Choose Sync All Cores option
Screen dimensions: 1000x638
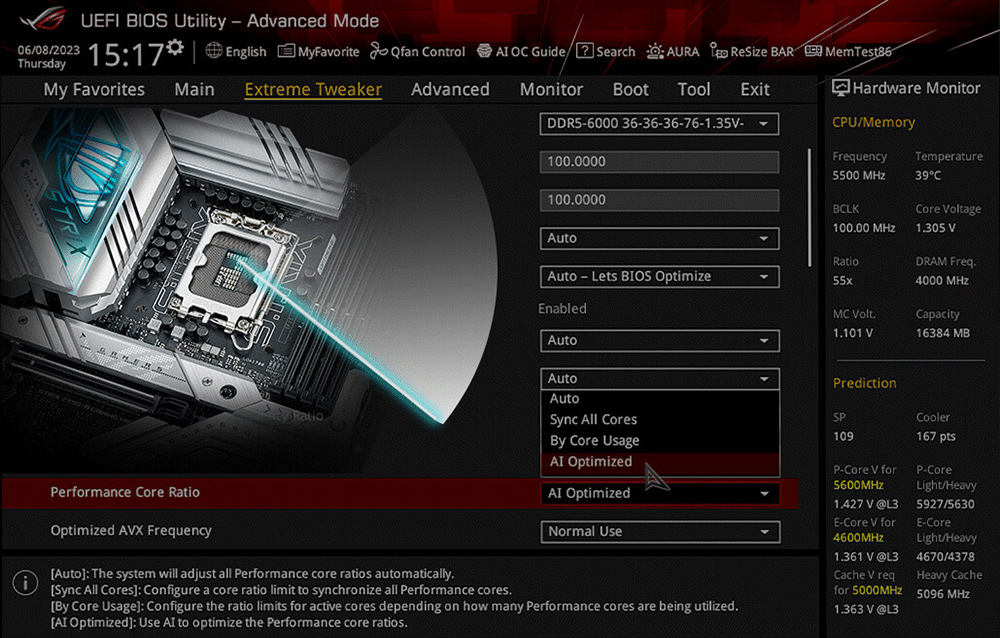659,420
